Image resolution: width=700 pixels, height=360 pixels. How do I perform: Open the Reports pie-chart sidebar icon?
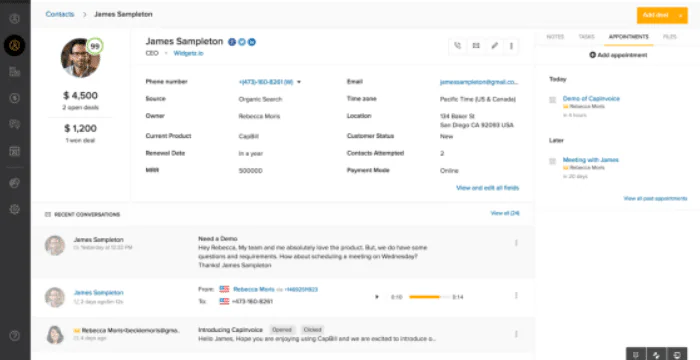tap(15, 183)
